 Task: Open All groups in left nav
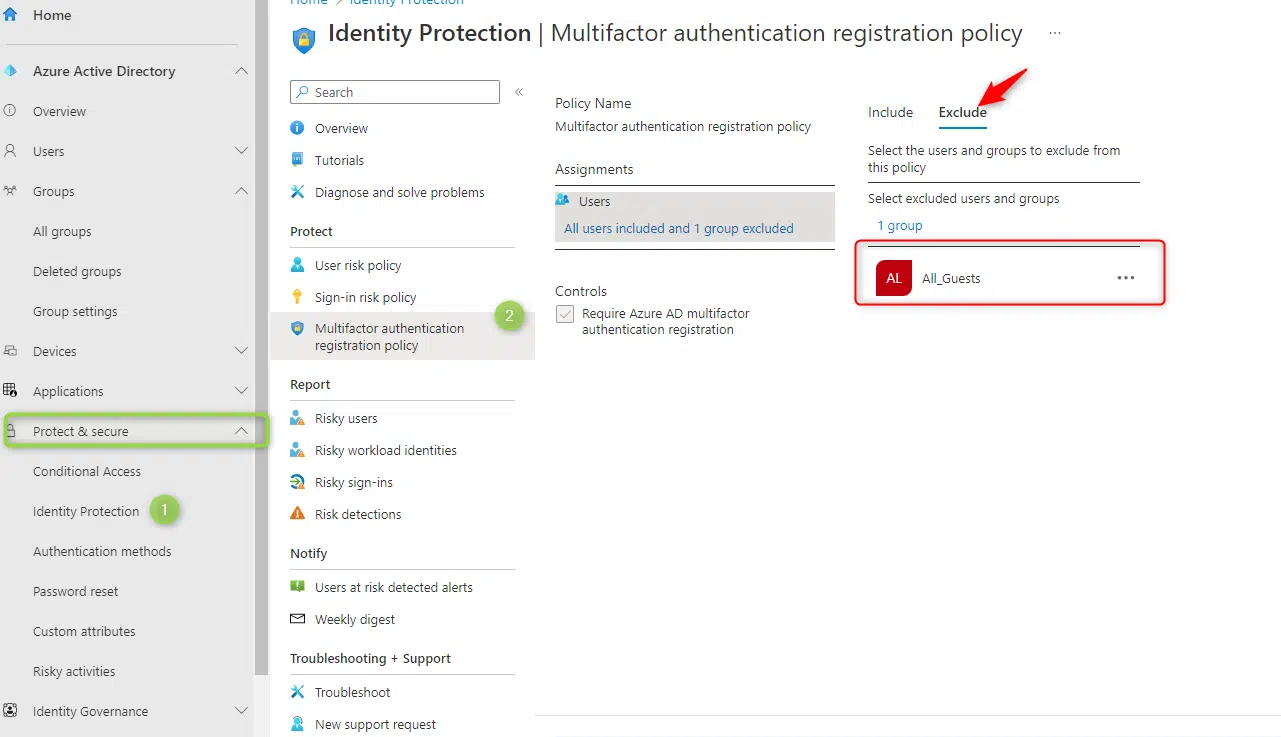pyautogui.click(x=62, y=231)
